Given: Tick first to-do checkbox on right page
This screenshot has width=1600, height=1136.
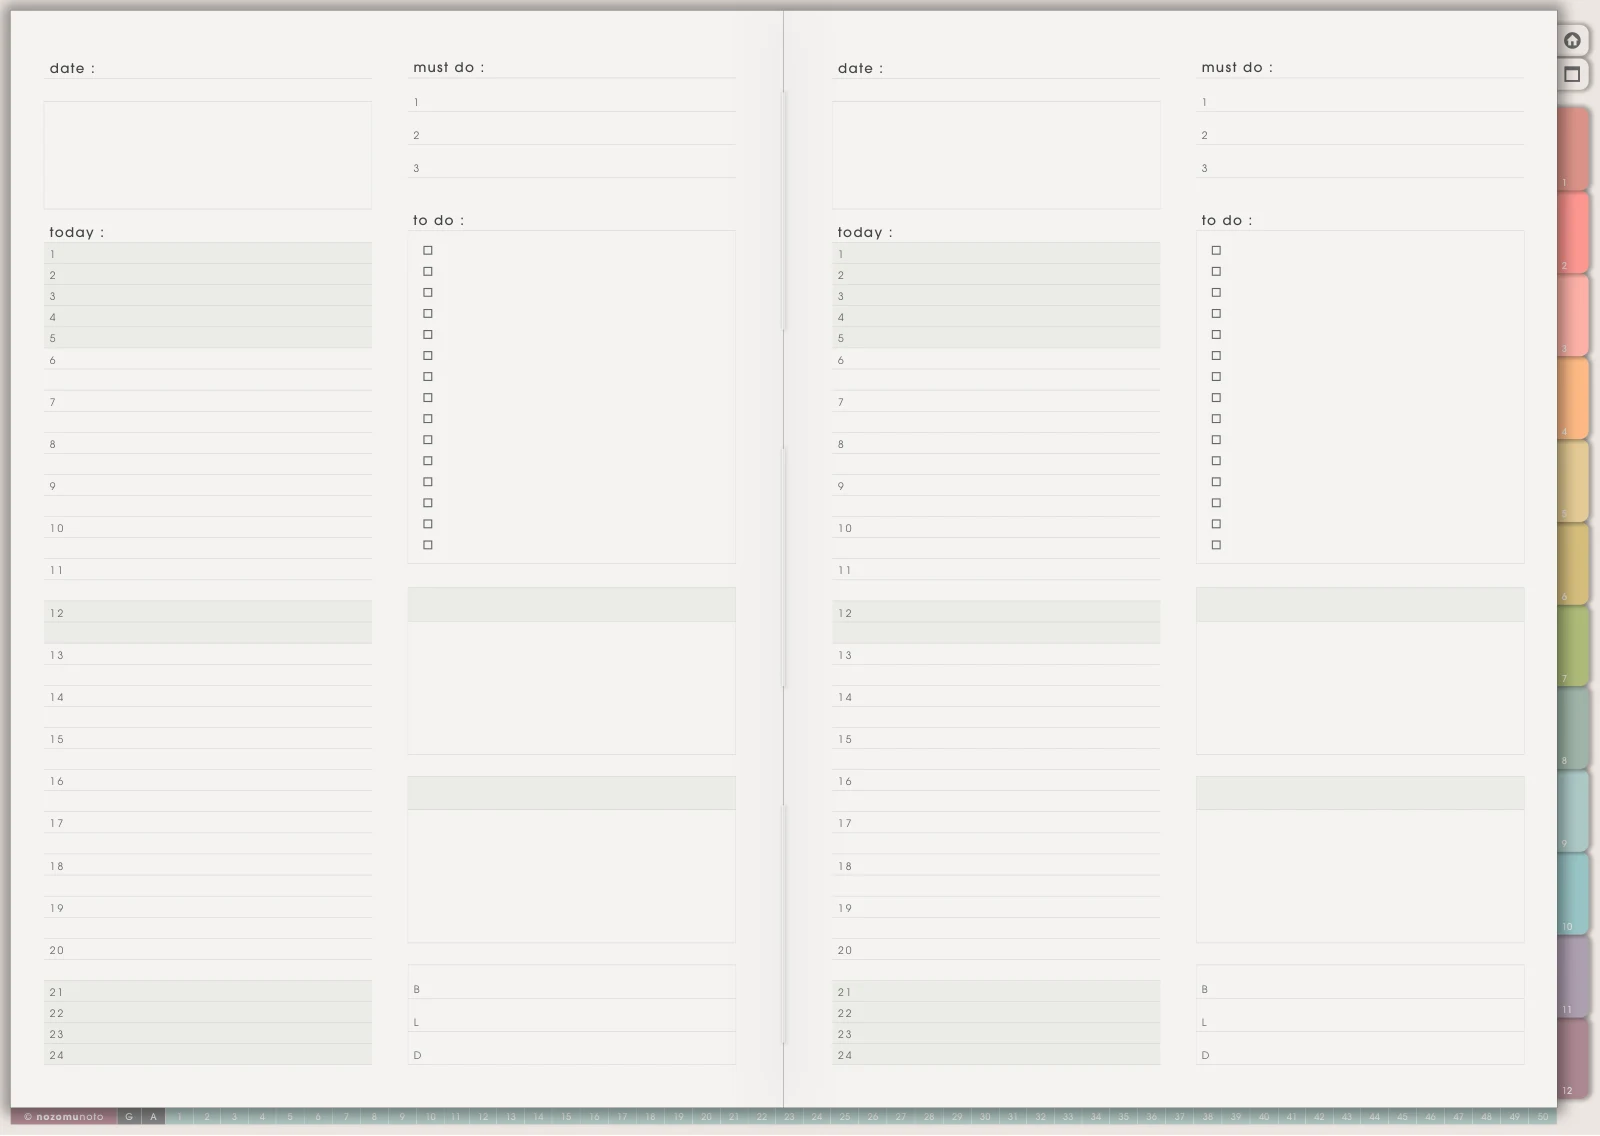Looking at the screenshot, I should click(1216, 250).
